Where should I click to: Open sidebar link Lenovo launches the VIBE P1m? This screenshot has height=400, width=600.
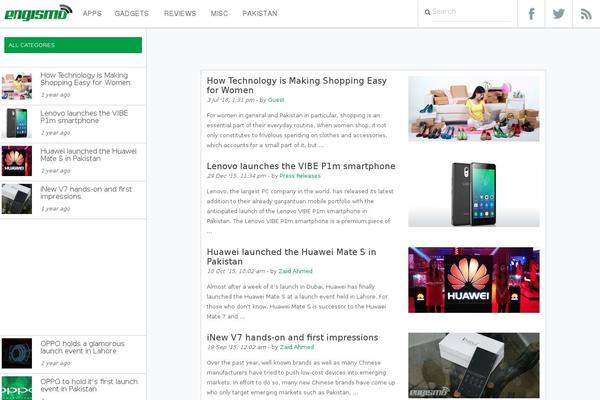(84, 117)
